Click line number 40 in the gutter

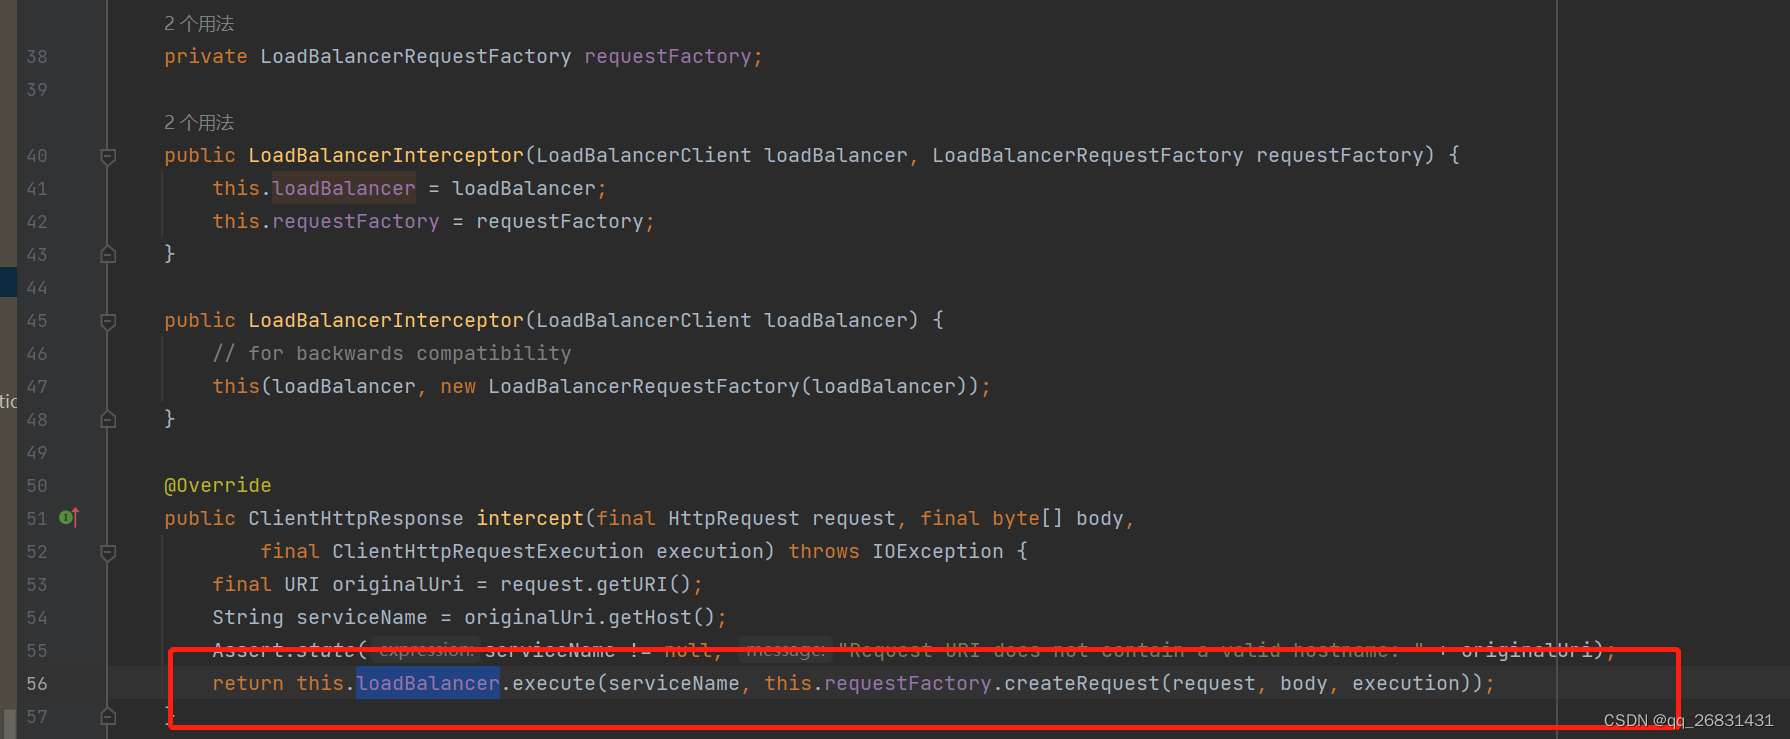point(37,155)
